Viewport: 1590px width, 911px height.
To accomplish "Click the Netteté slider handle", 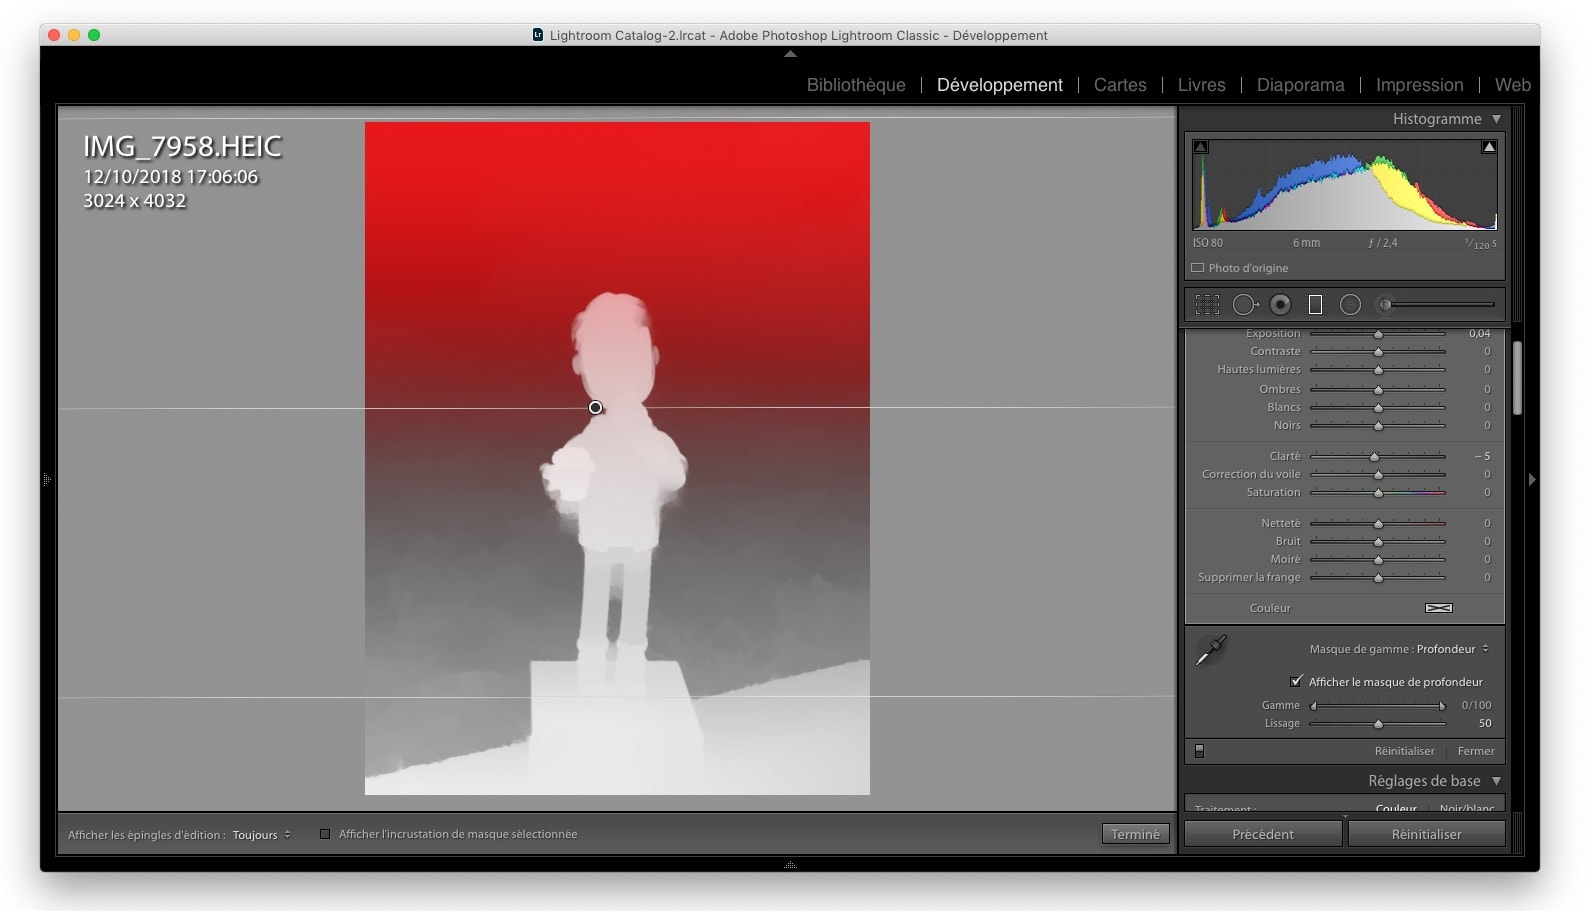I will click(x=1378, y=524).
